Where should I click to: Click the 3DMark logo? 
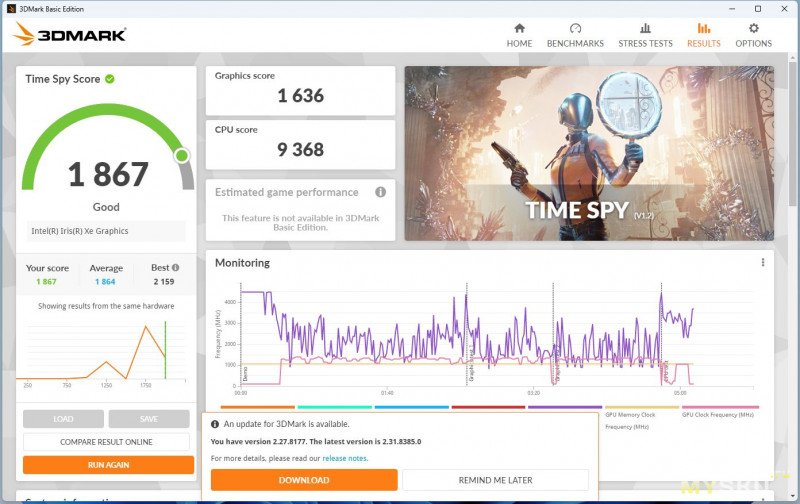point(69,34)
